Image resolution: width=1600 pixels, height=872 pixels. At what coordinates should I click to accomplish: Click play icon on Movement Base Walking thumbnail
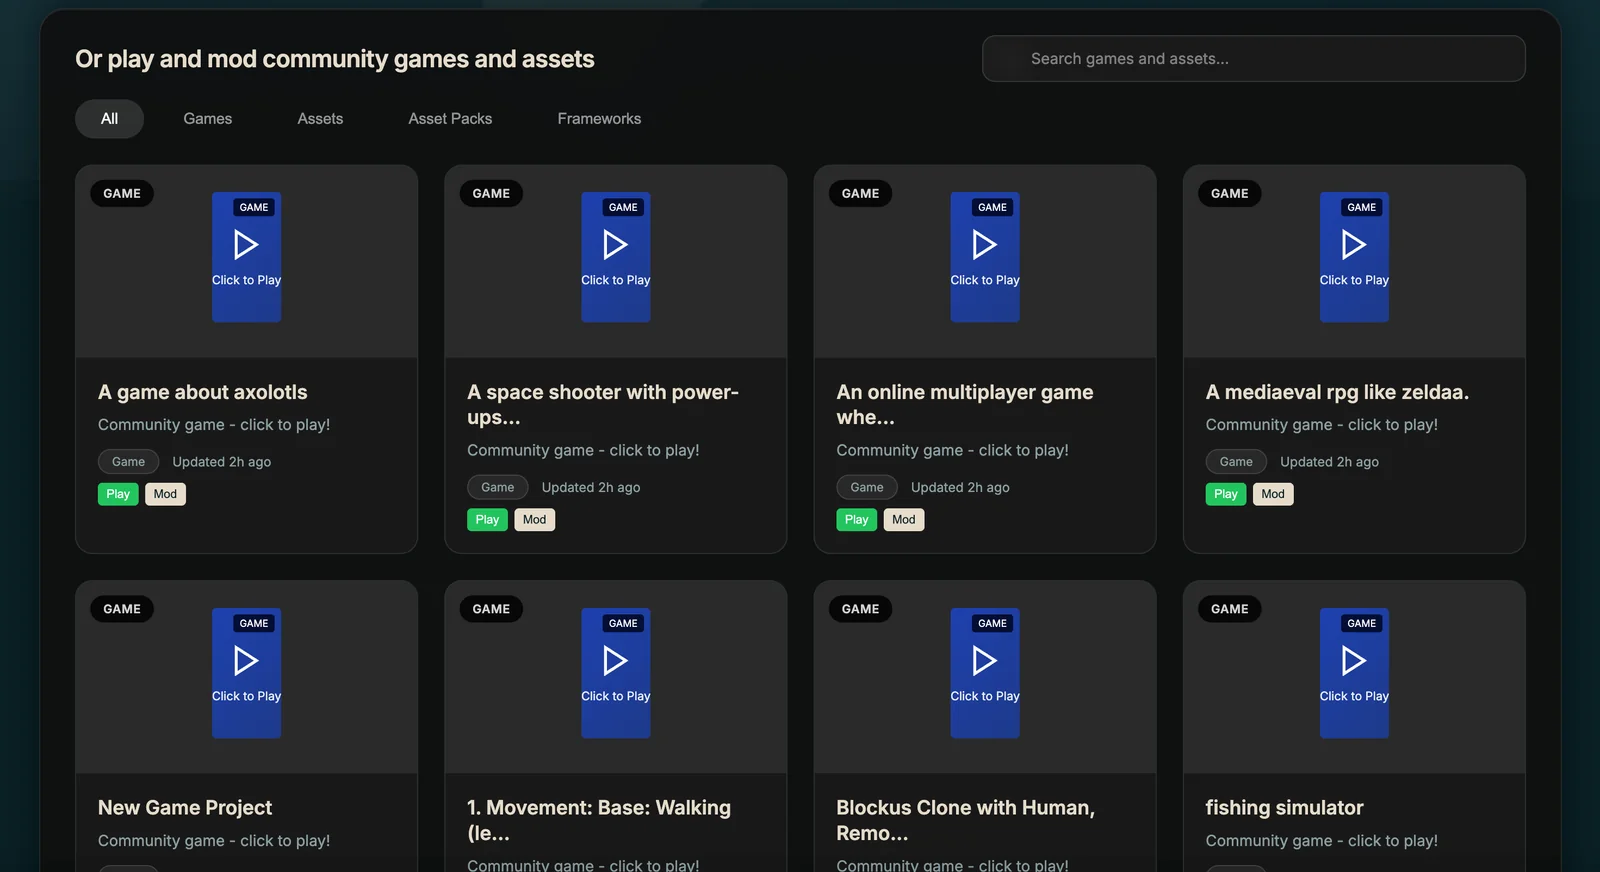[616, 661]
